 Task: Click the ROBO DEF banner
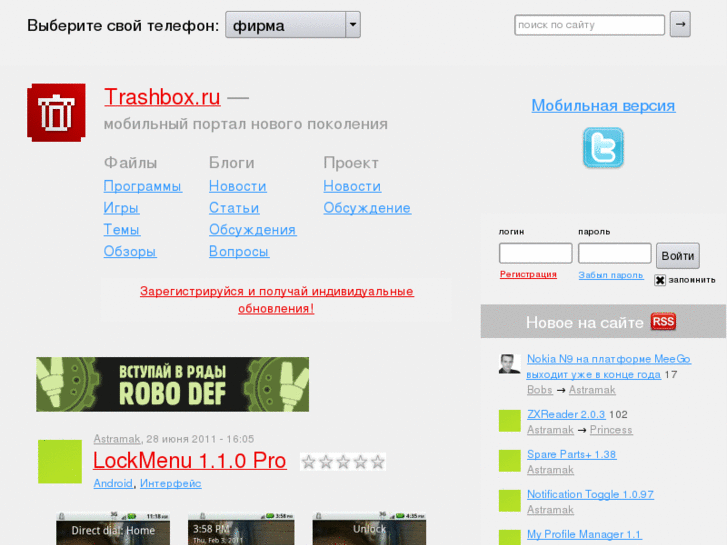pos(172,384)
